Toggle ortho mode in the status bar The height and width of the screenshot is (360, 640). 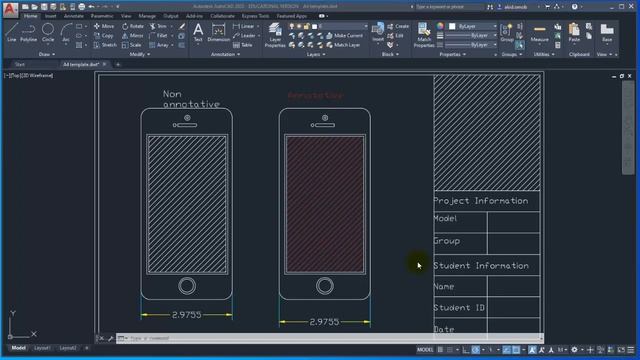pyautogui.click(x=466, y=350)
